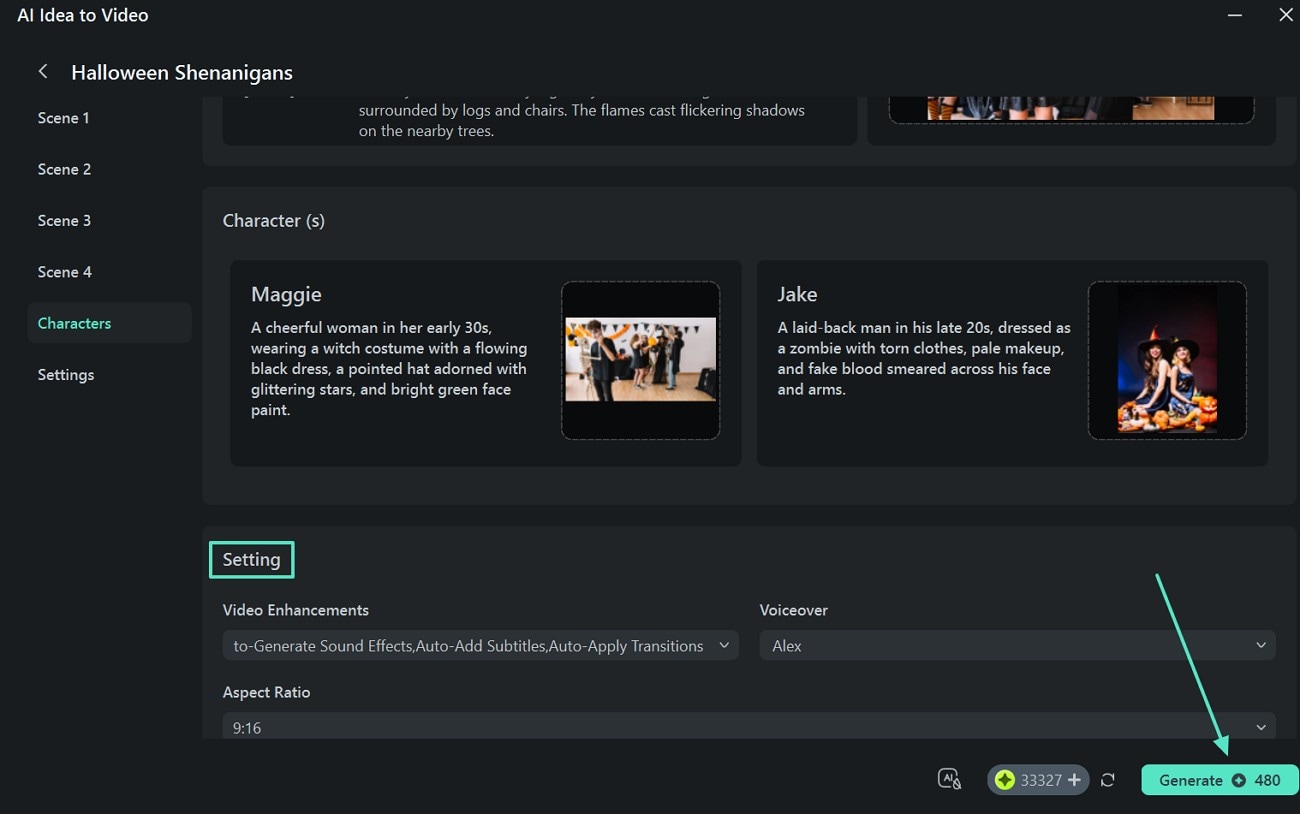Screen dimensions: 1300x814
Task: Close the AI Idea to Video window
Action: tap(1285, 15)
